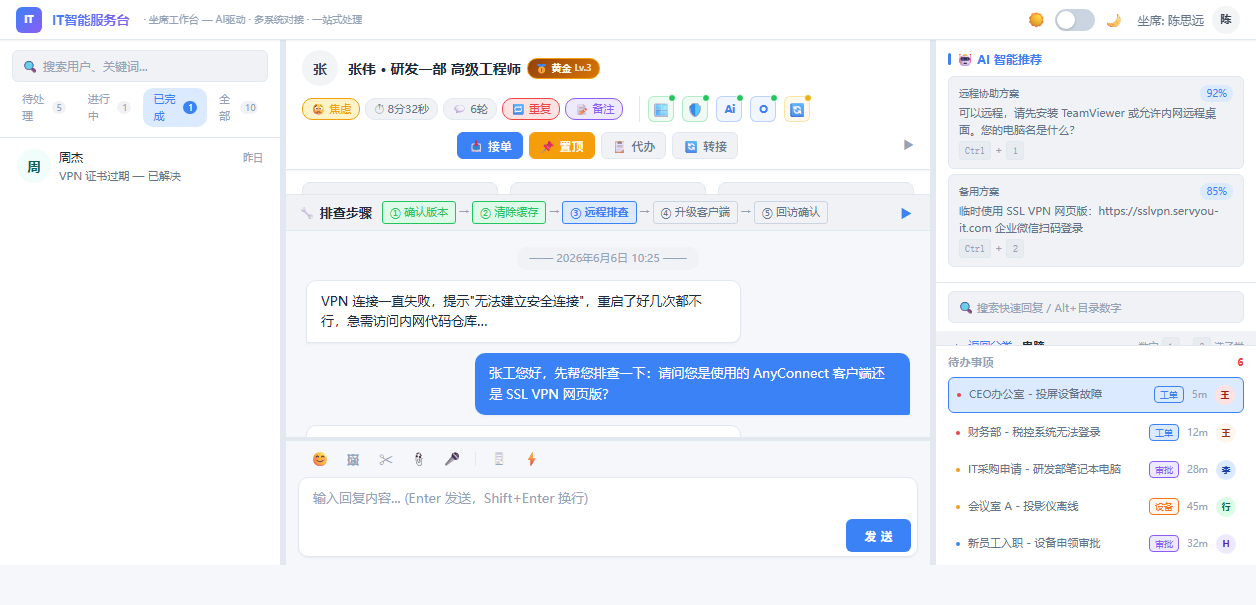Click the moon icon beside theme switch

1113,20
